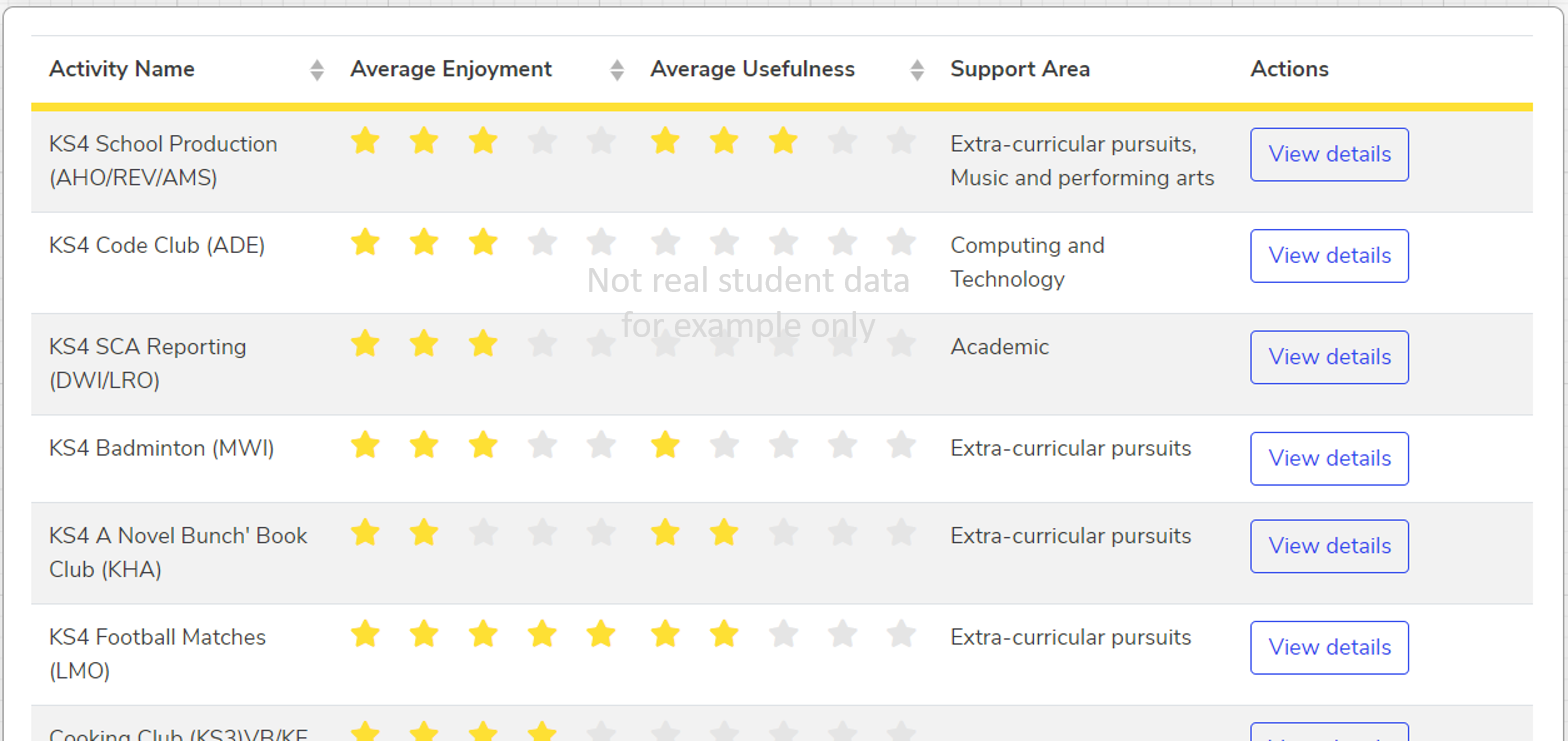Click first usefulness star for KS4 Badminton
Screen dimensions: 1568x741
point(665,445)
